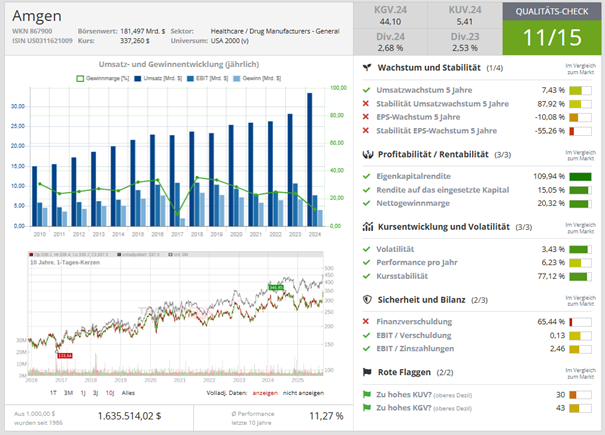
Task: Click the KGV.24 value tile
Action: [x=391, y=14]
